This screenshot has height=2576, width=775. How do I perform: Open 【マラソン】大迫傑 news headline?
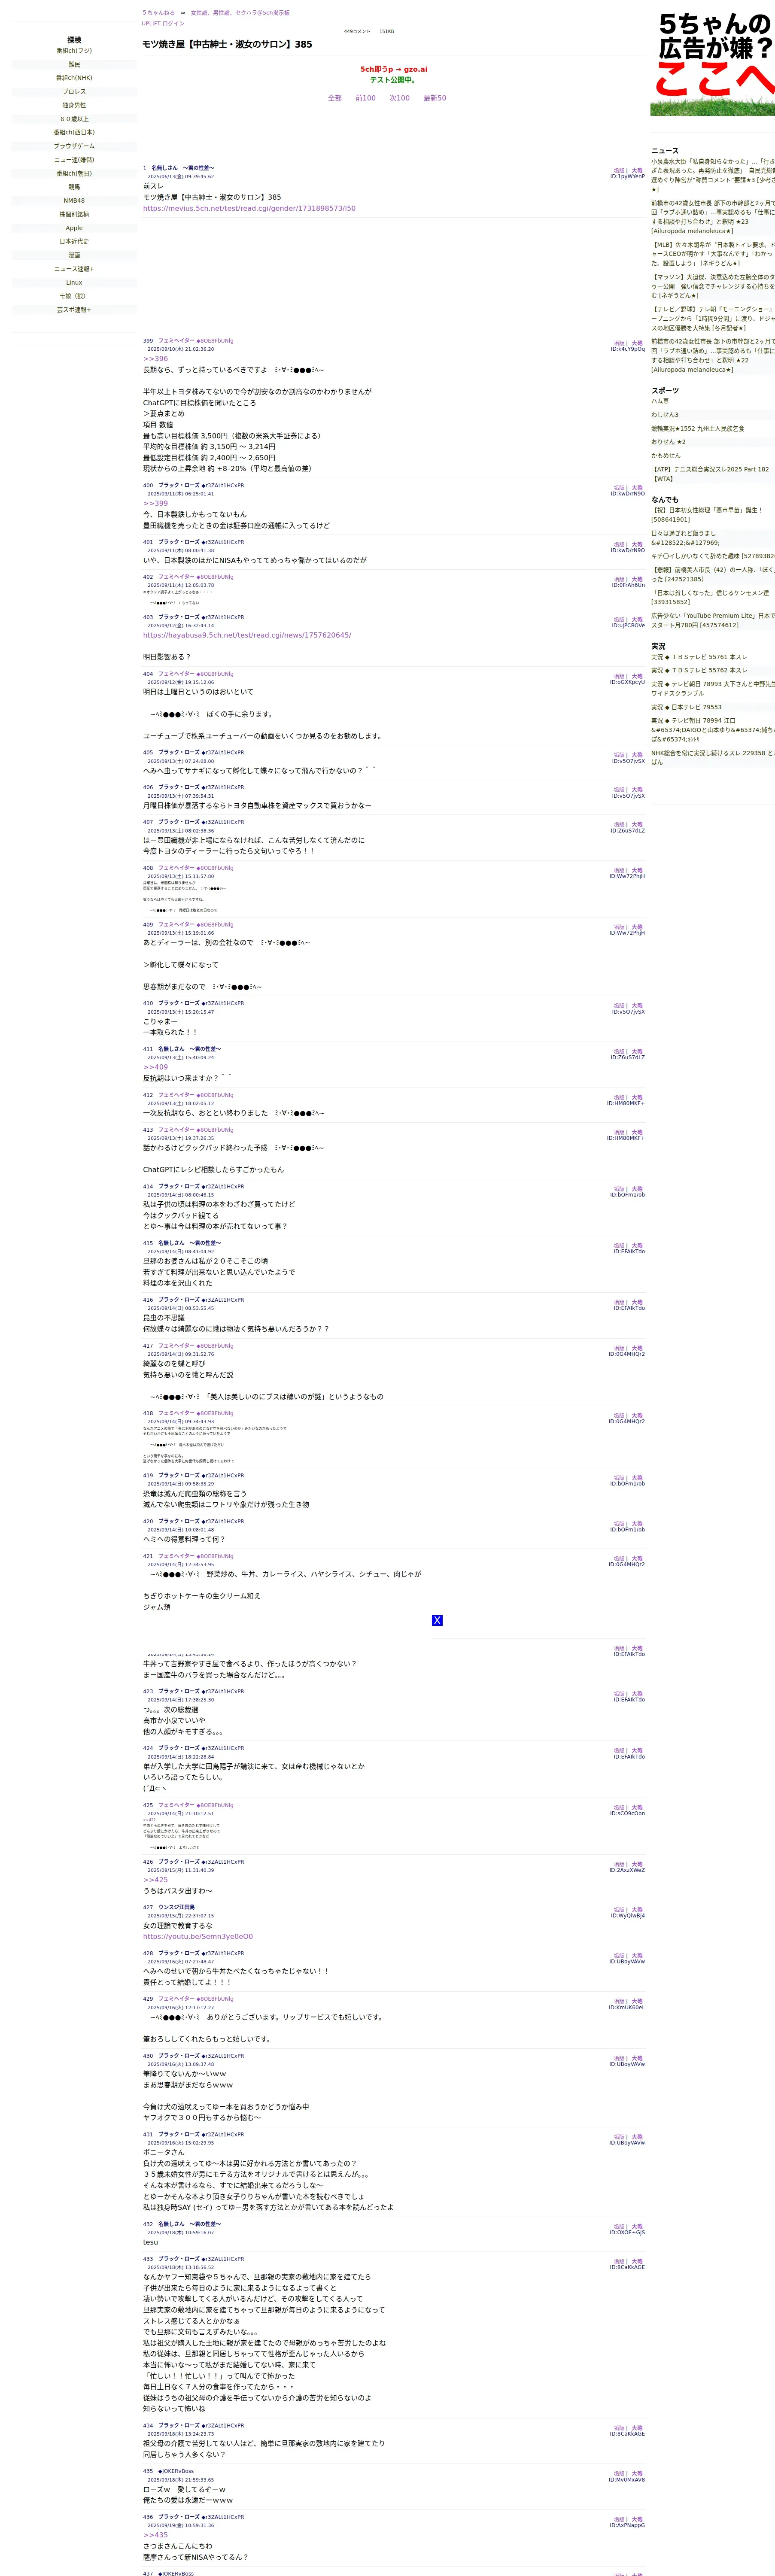tap(713, 286)
